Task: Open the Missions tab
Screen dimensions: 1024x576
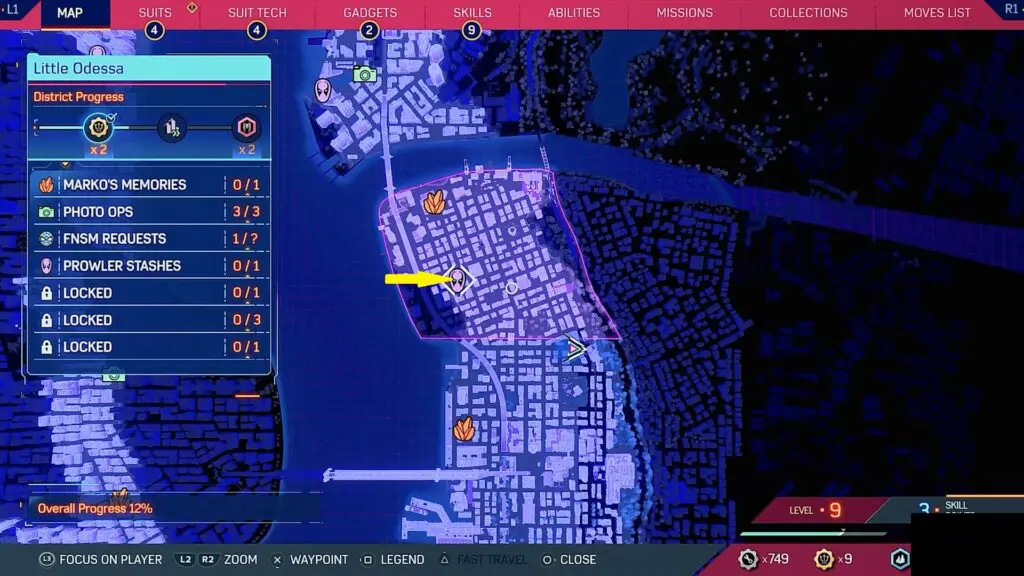Action: 684,13
